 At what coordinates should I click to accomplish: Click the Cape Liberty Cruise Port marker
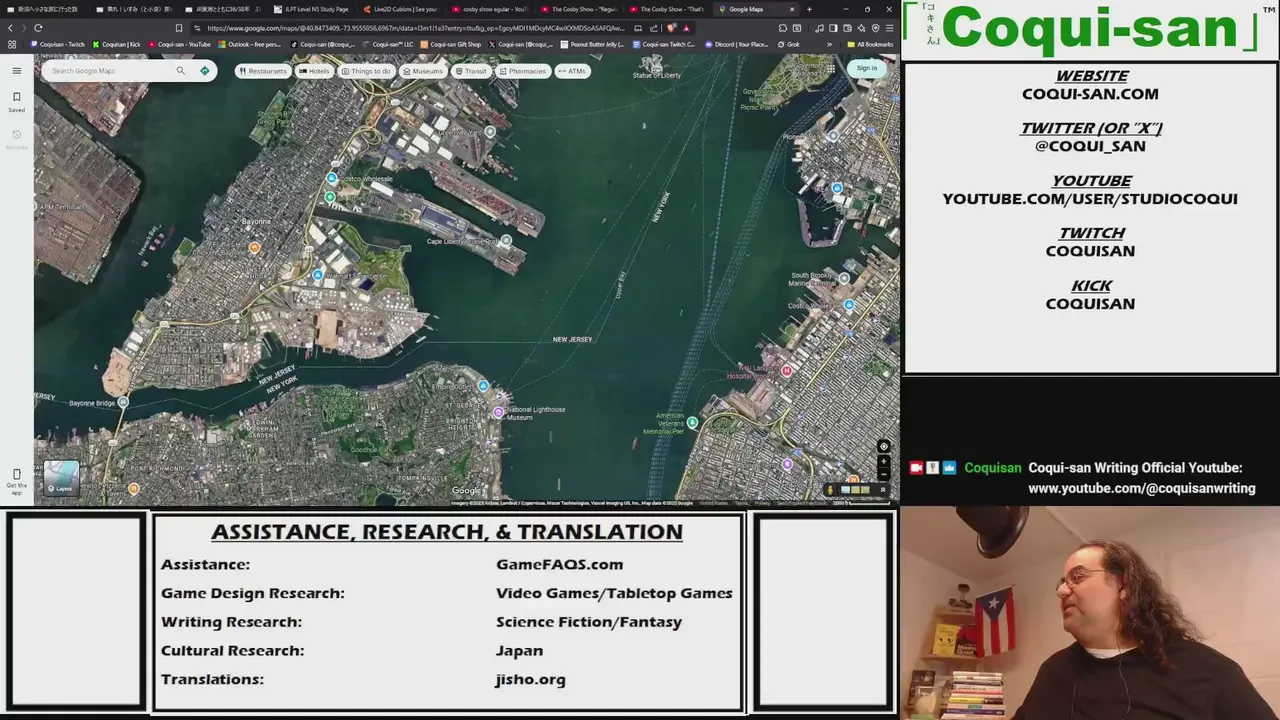(x=506, y=240)
